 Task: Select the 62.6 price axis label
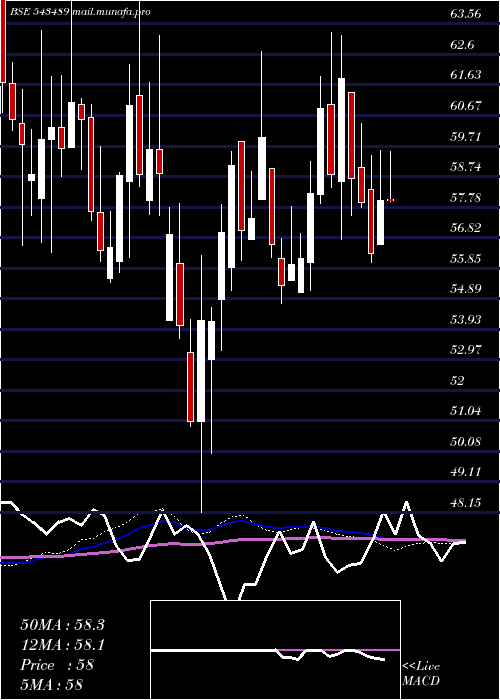pos(464,45)
